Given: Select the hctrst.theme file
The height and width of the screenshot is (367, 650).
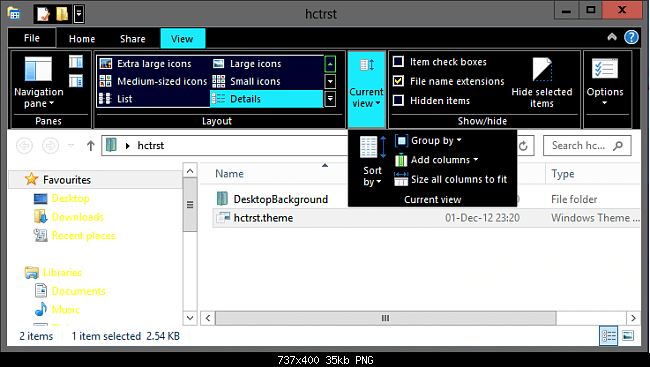Looking at the screenshot, I should (263, 218).
